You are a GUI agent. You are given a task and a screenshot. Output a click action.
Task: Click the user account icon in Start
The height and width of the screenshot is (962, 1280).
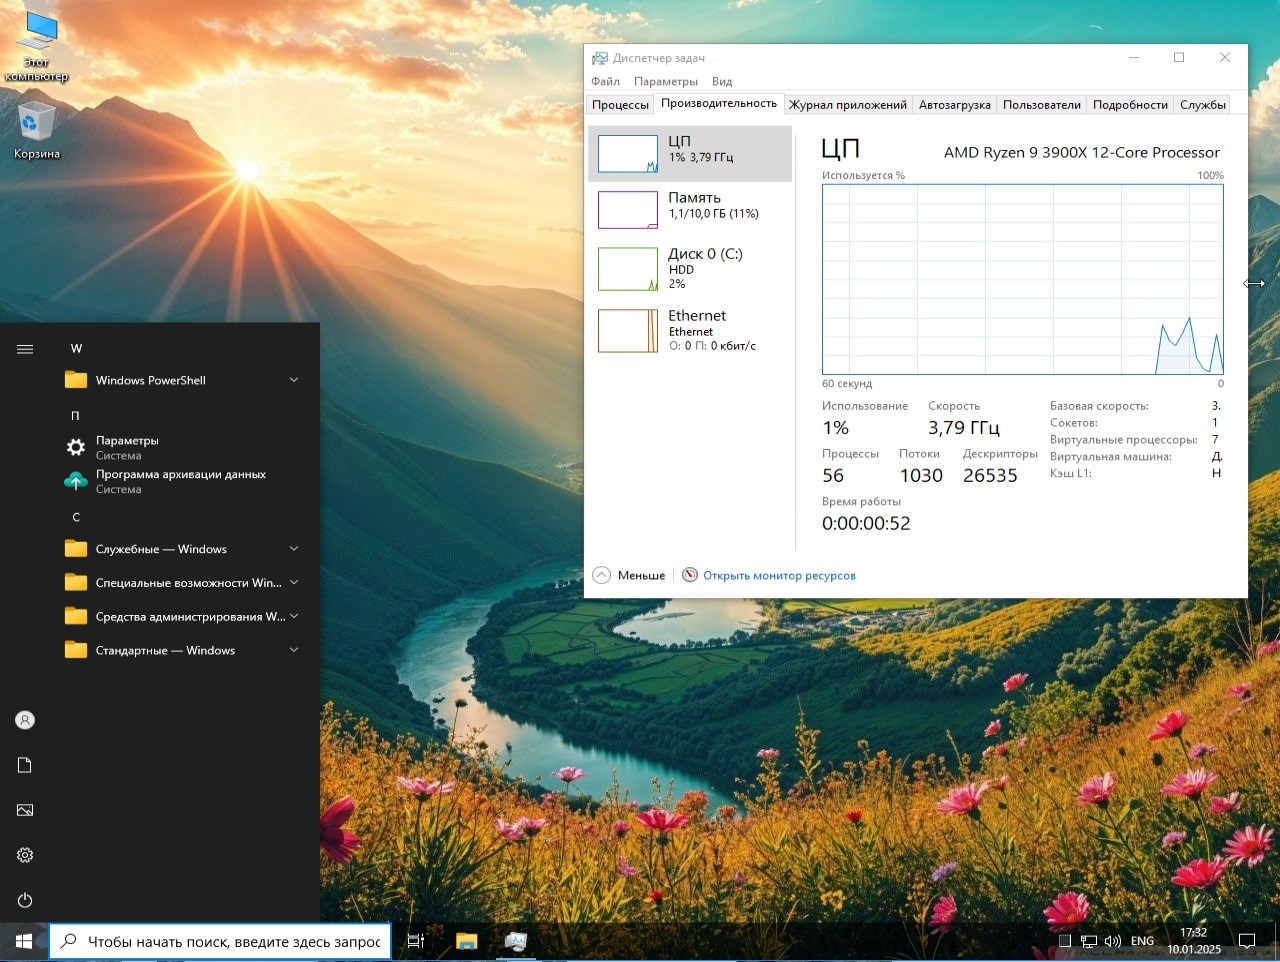click(x=25, y=720)
